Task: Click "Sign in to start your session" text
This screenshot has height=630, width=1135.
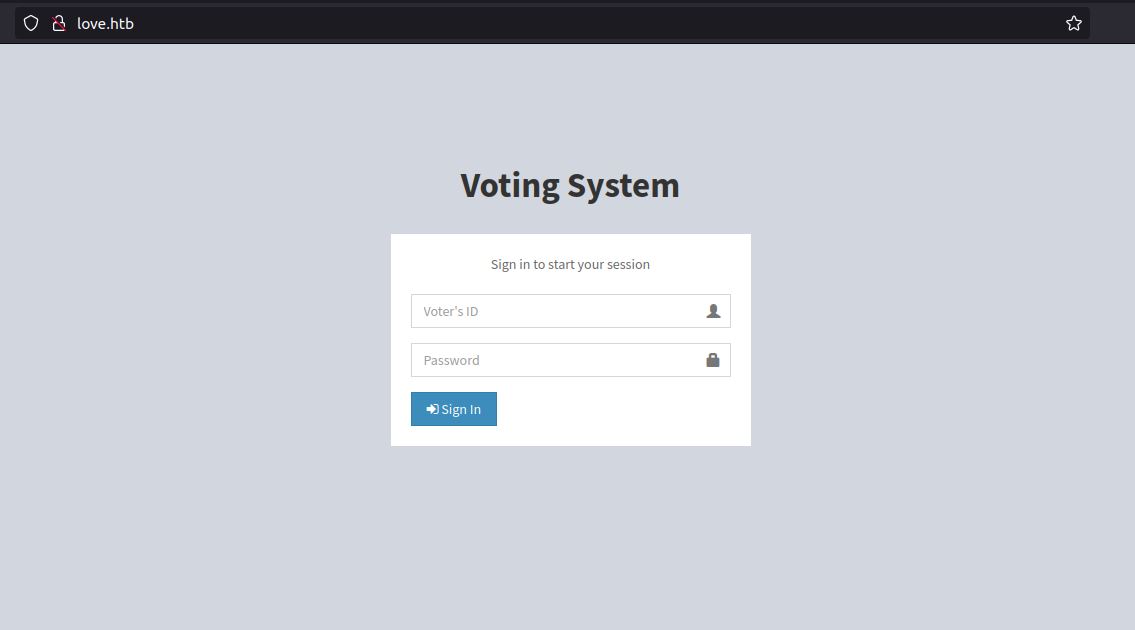Action: (x=570, y=264)
